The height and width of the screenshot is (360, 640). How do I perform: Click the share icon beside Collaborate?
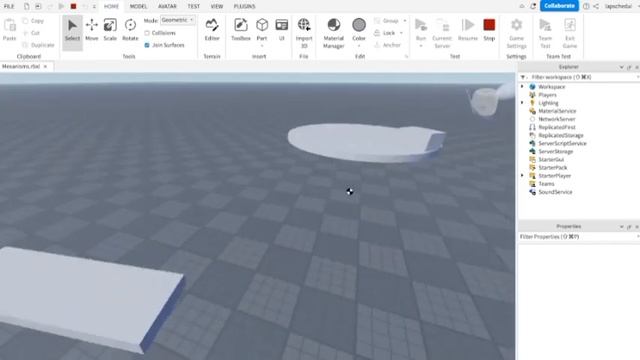coord(596,6)
